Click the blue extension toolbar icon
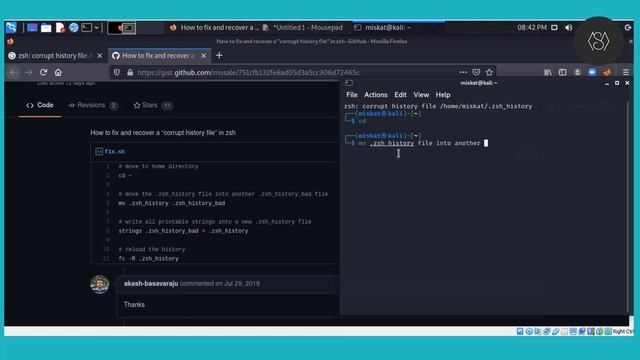This screenshot has width=640, height=360. click(x=592, y=72)
